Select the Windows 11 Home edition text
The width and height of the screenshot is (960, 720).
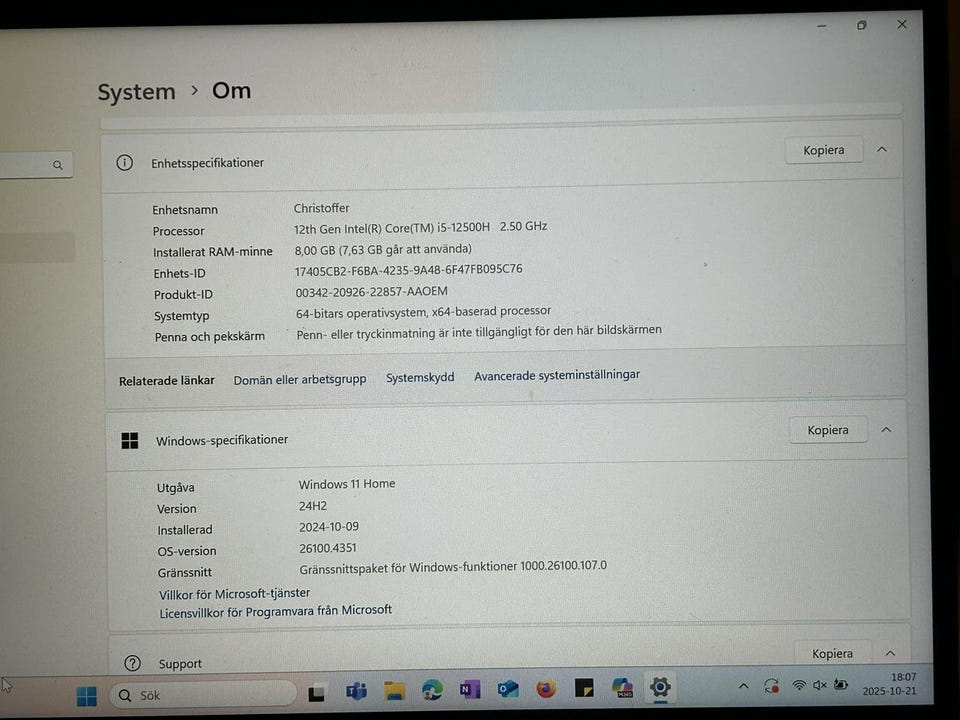(x=347, y=484)
